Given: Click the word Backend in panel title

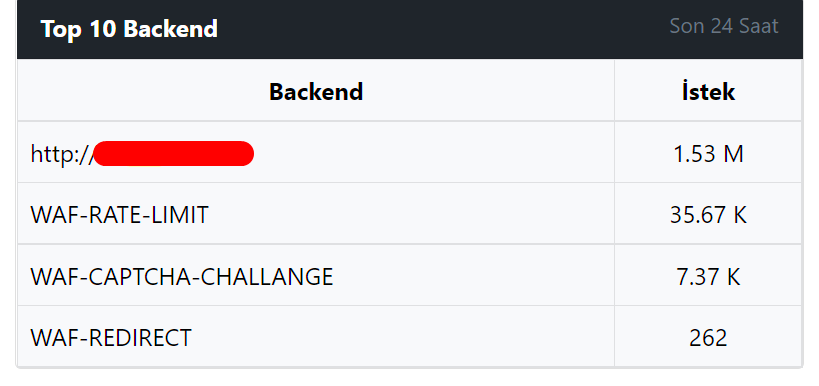Looking at the screenshot, I should point(171,29).
